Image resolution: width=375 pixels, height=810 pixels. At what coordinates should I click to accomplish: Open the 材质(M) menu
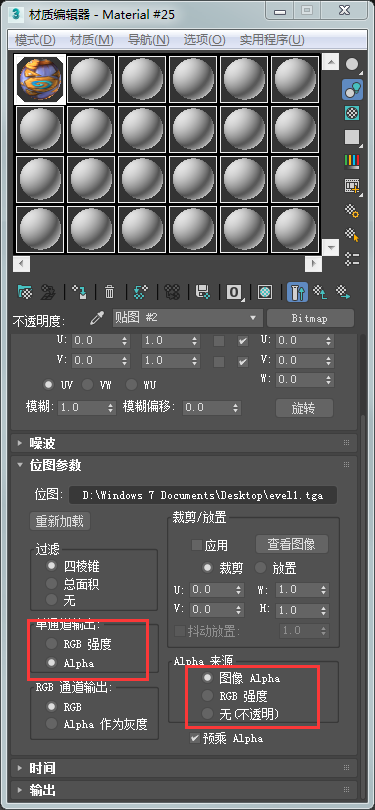91,40
